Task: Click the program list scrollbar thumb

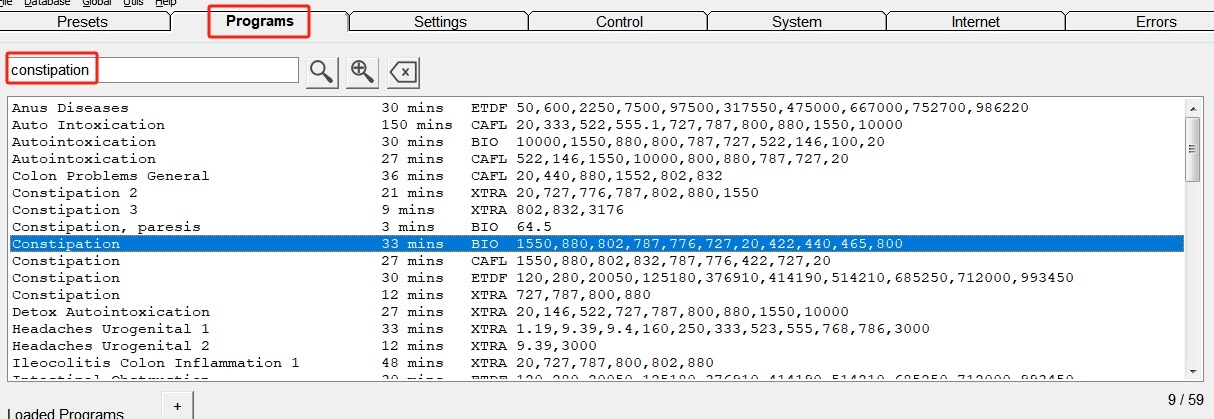Action: 1193,148
